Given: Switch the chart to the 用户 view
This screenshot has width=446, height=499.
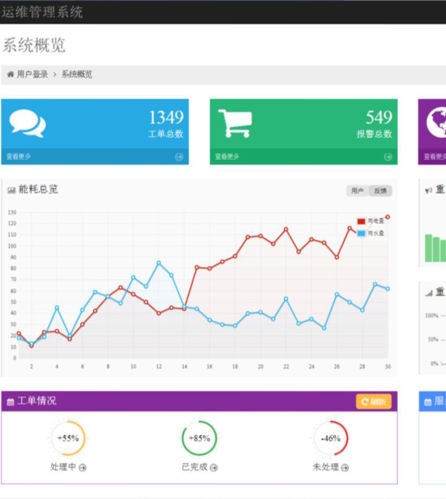Looking at the screenshot, I should click(357, 191).
